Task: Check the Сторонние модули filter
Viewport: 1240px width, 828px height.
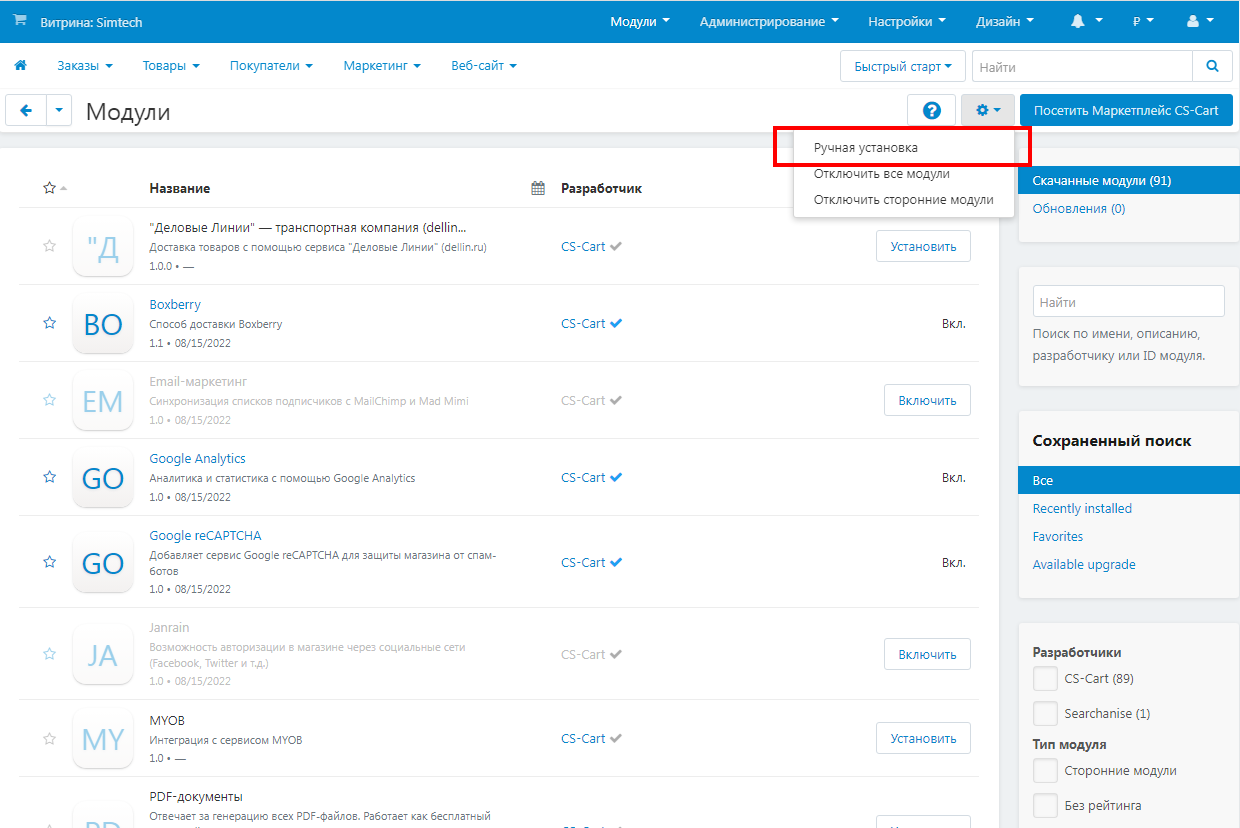Action: [x=1045, y=771]
